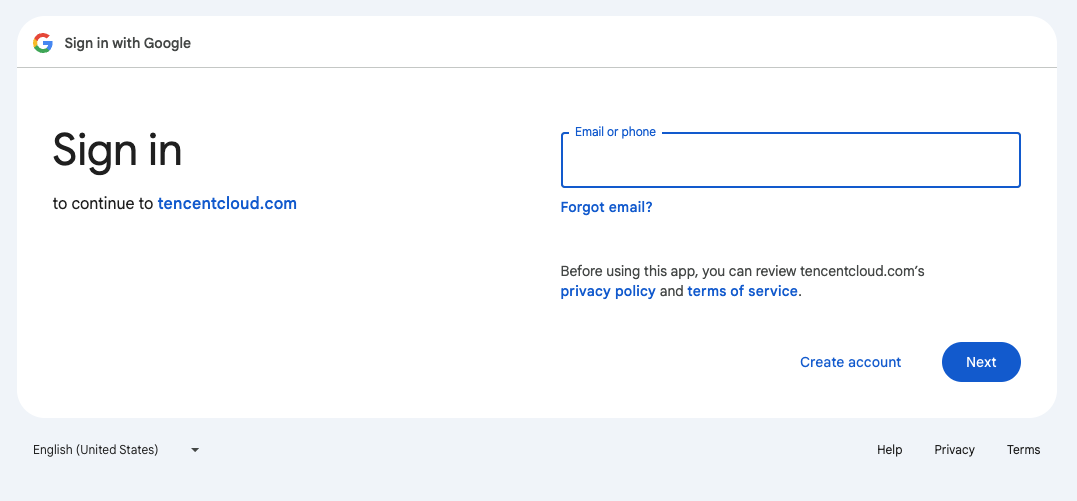The height and width of the screenshot is (501, 1077).
Task: Click the large "Sign in" heading
Action: pos(117,150)
